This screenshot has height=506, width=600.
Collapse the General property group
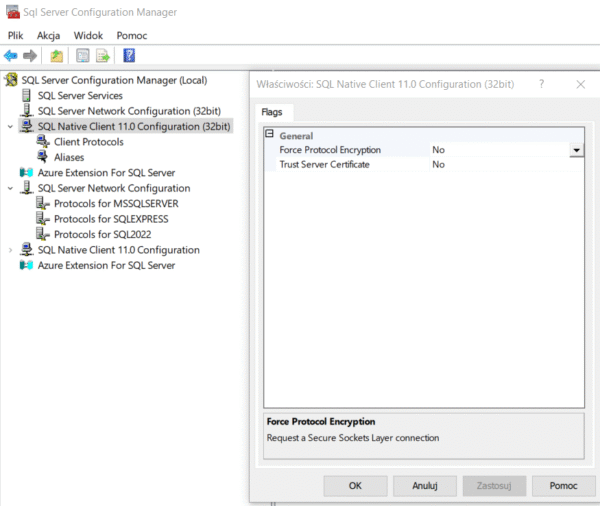(269, 134)
